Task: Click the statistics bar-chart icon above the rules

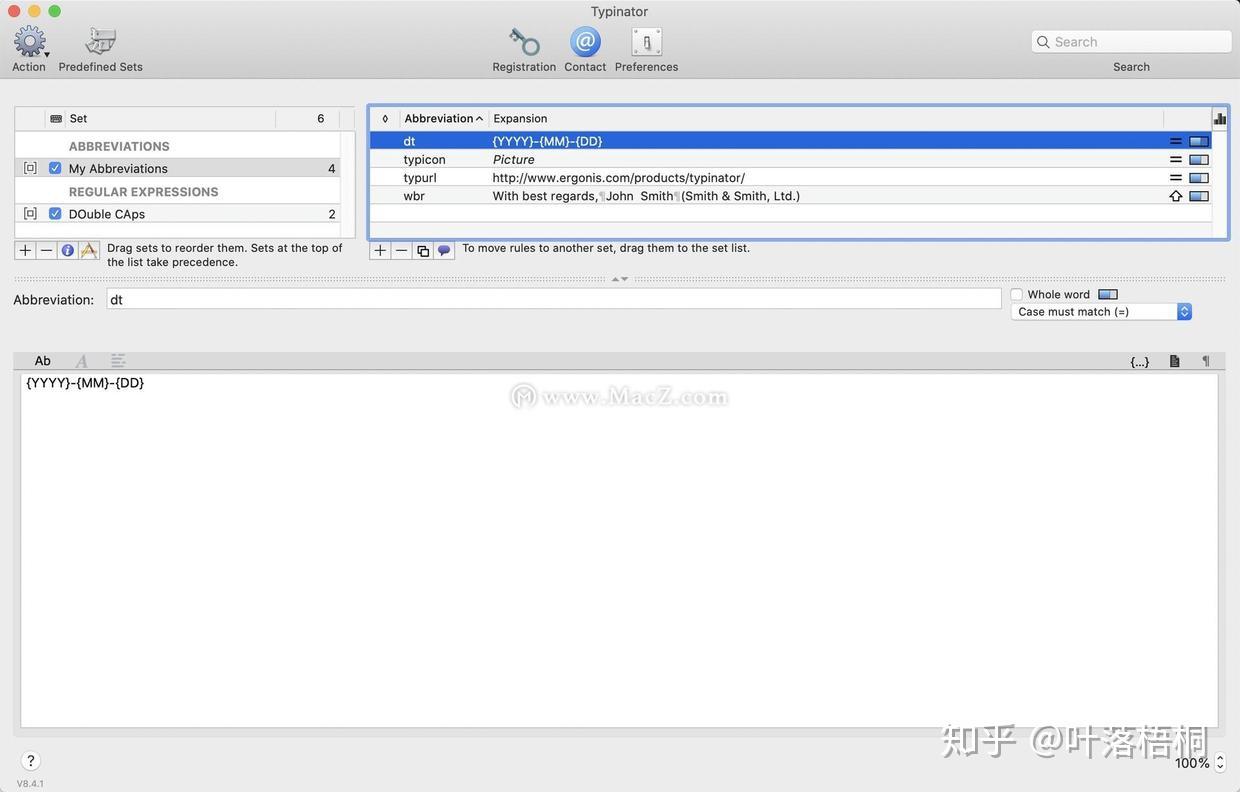Action: [x=1218, y=117]
